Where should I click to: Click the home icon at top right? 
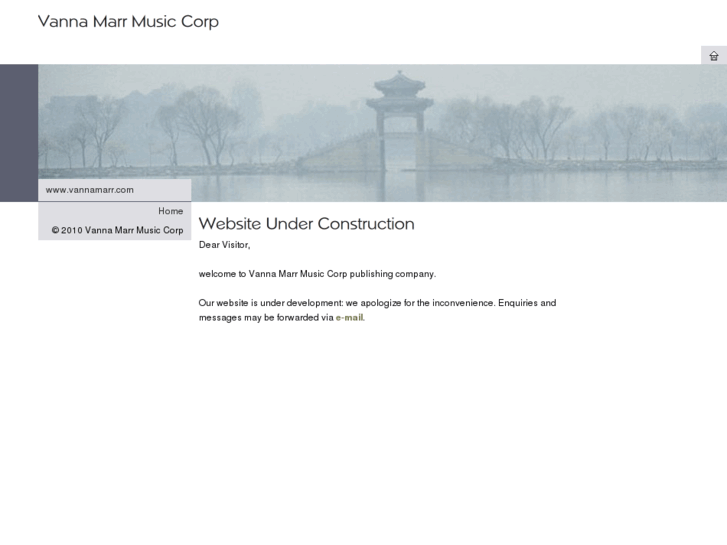coord(714,56)
